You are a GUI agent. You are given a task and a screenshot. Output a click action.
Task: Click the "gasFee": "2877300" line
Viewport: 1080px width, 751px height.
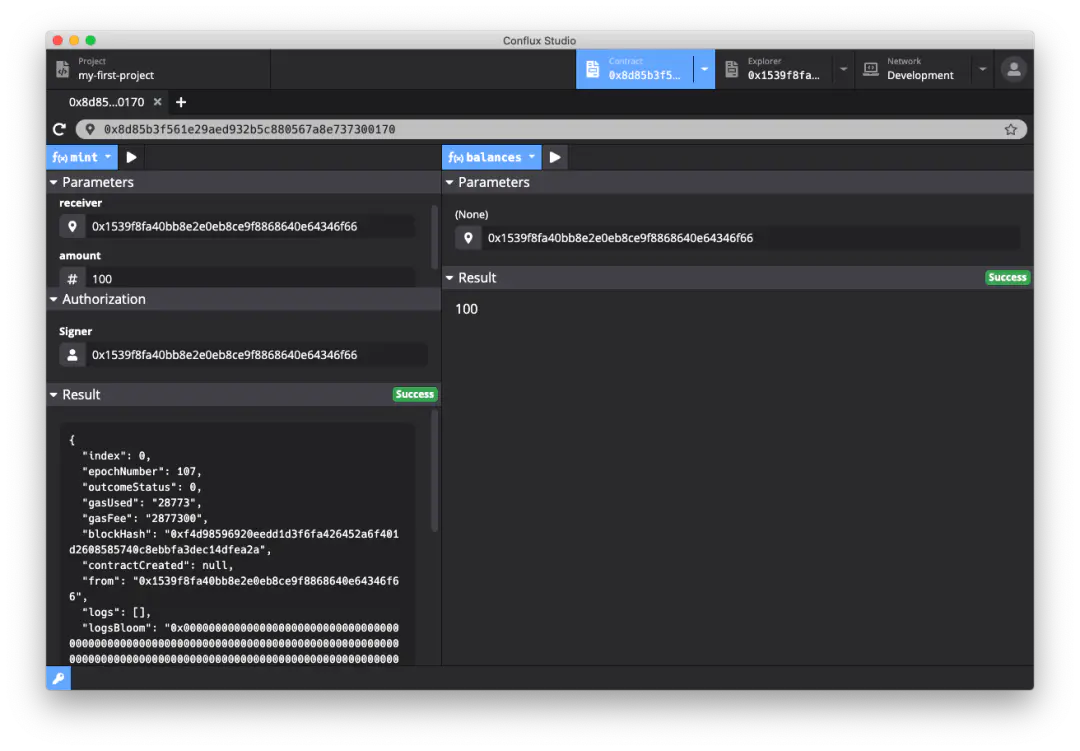[x=145, y=518]
